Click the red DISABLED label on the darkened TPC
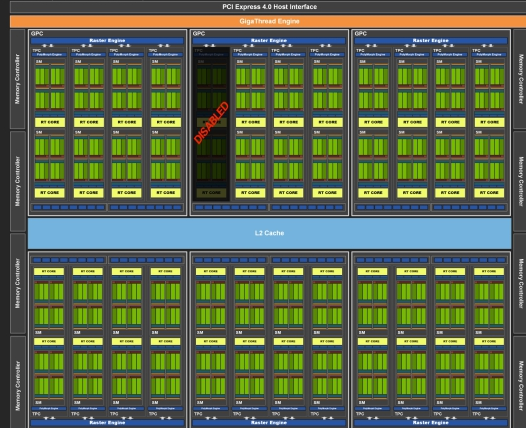Viewport: 526px width, 428px height. point(212,123)
